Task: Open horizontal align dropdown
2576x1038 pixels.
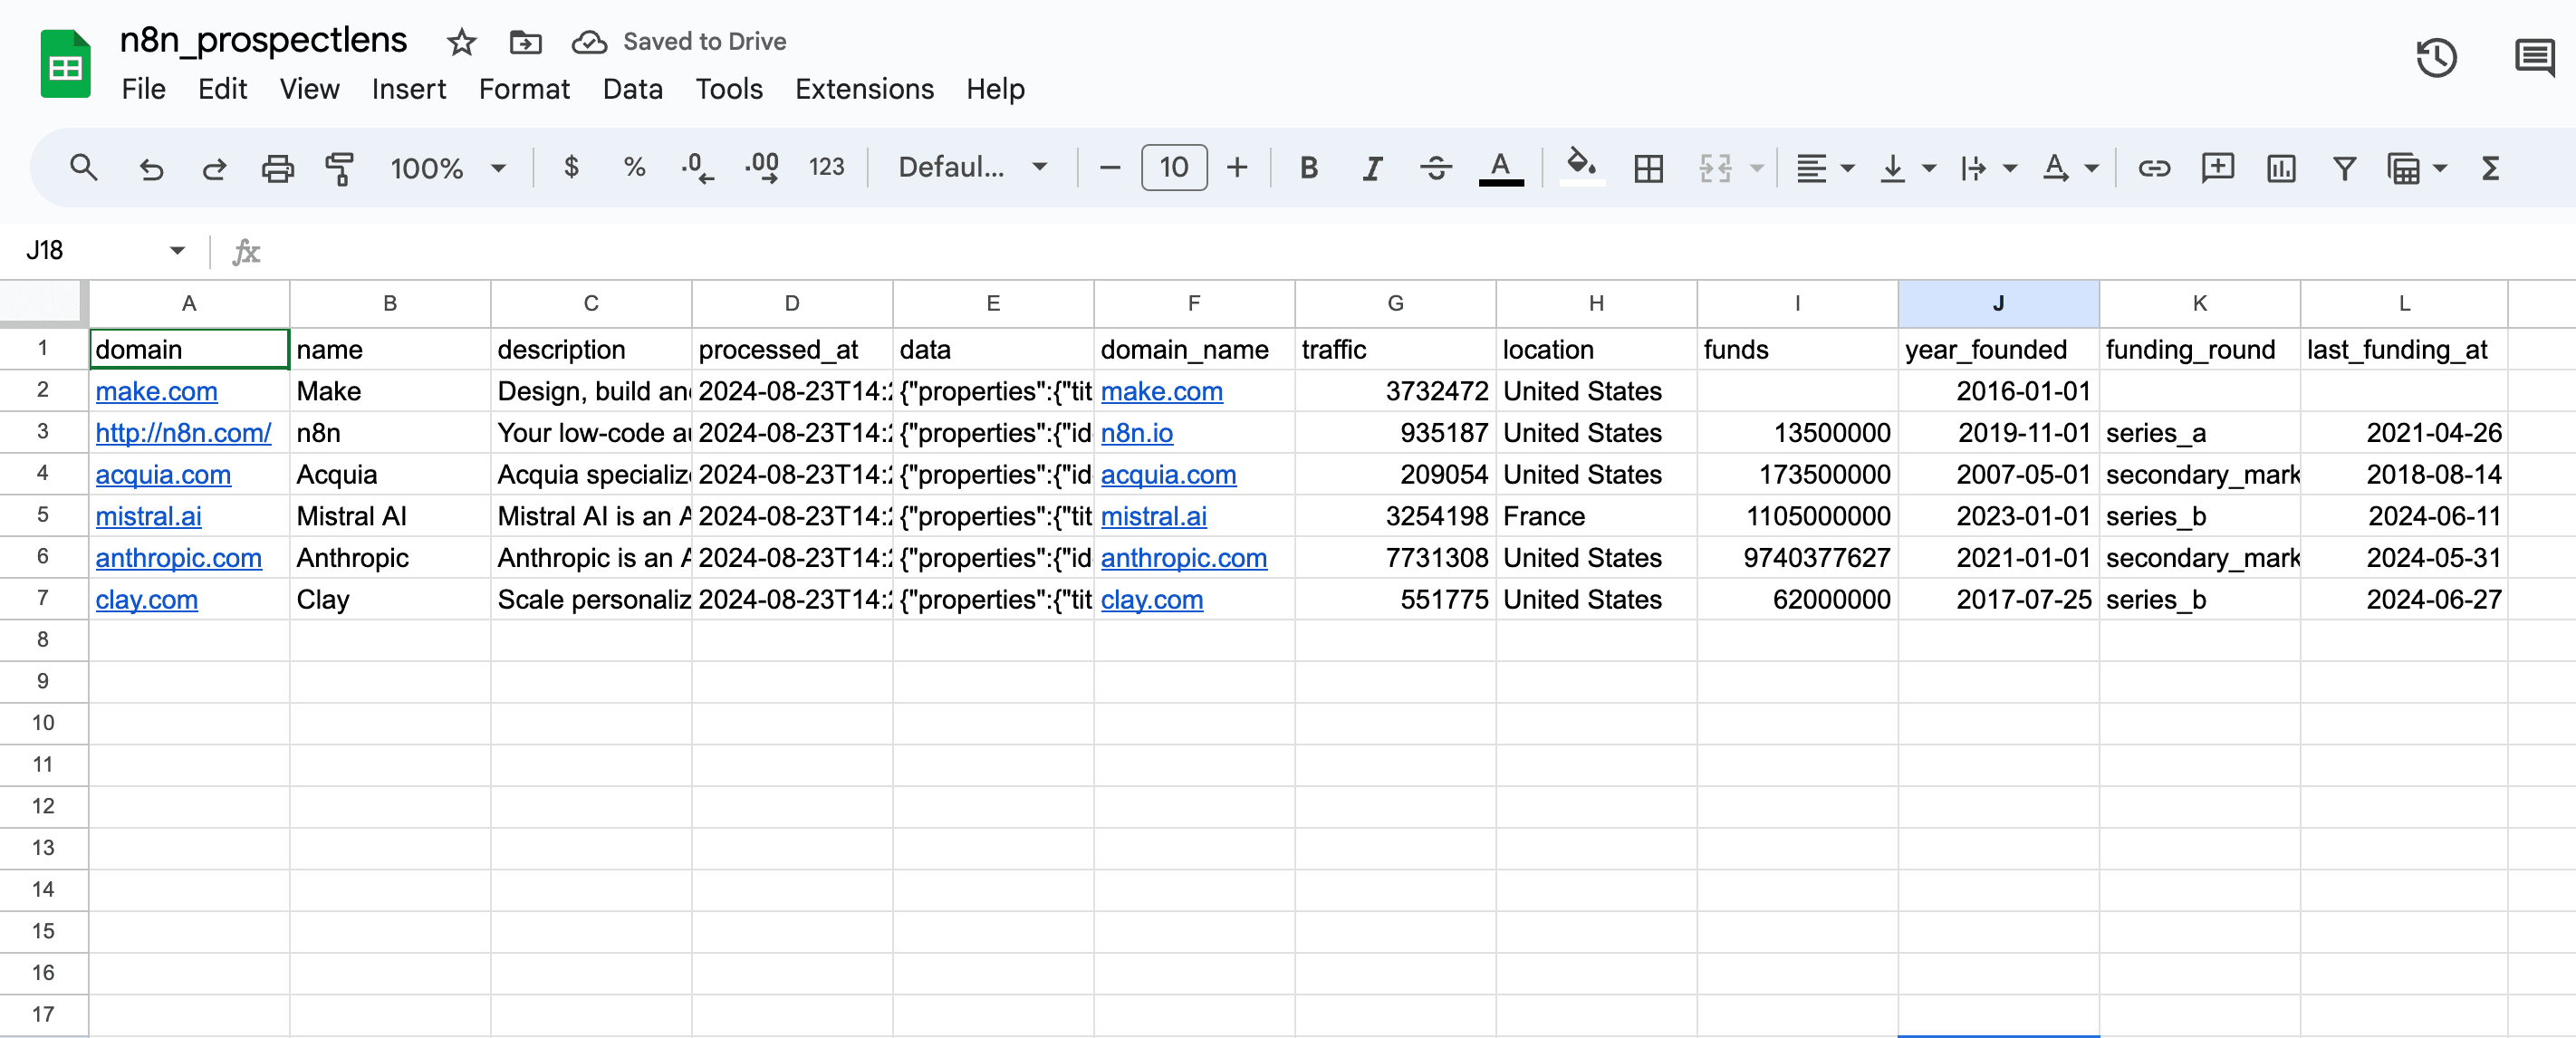Action: coord(1825,168)
